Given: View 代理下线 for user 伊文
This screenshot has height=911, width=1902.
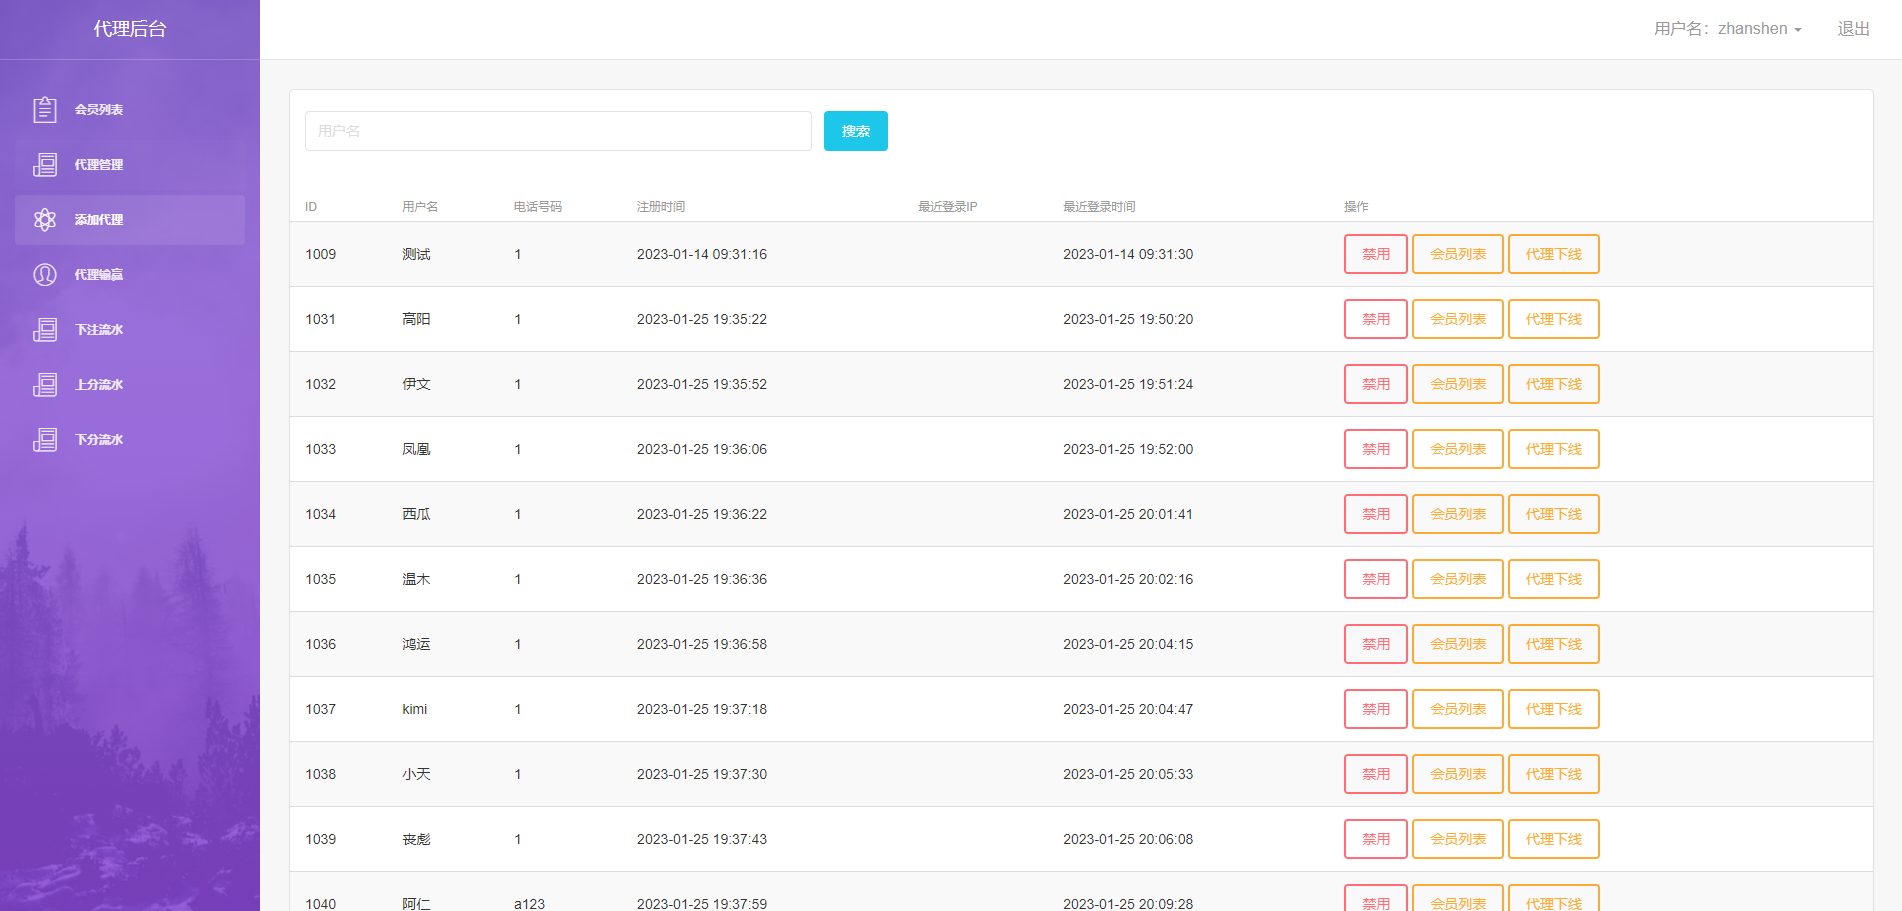Looking at the screenshot, I should (x=1553, y=384).
